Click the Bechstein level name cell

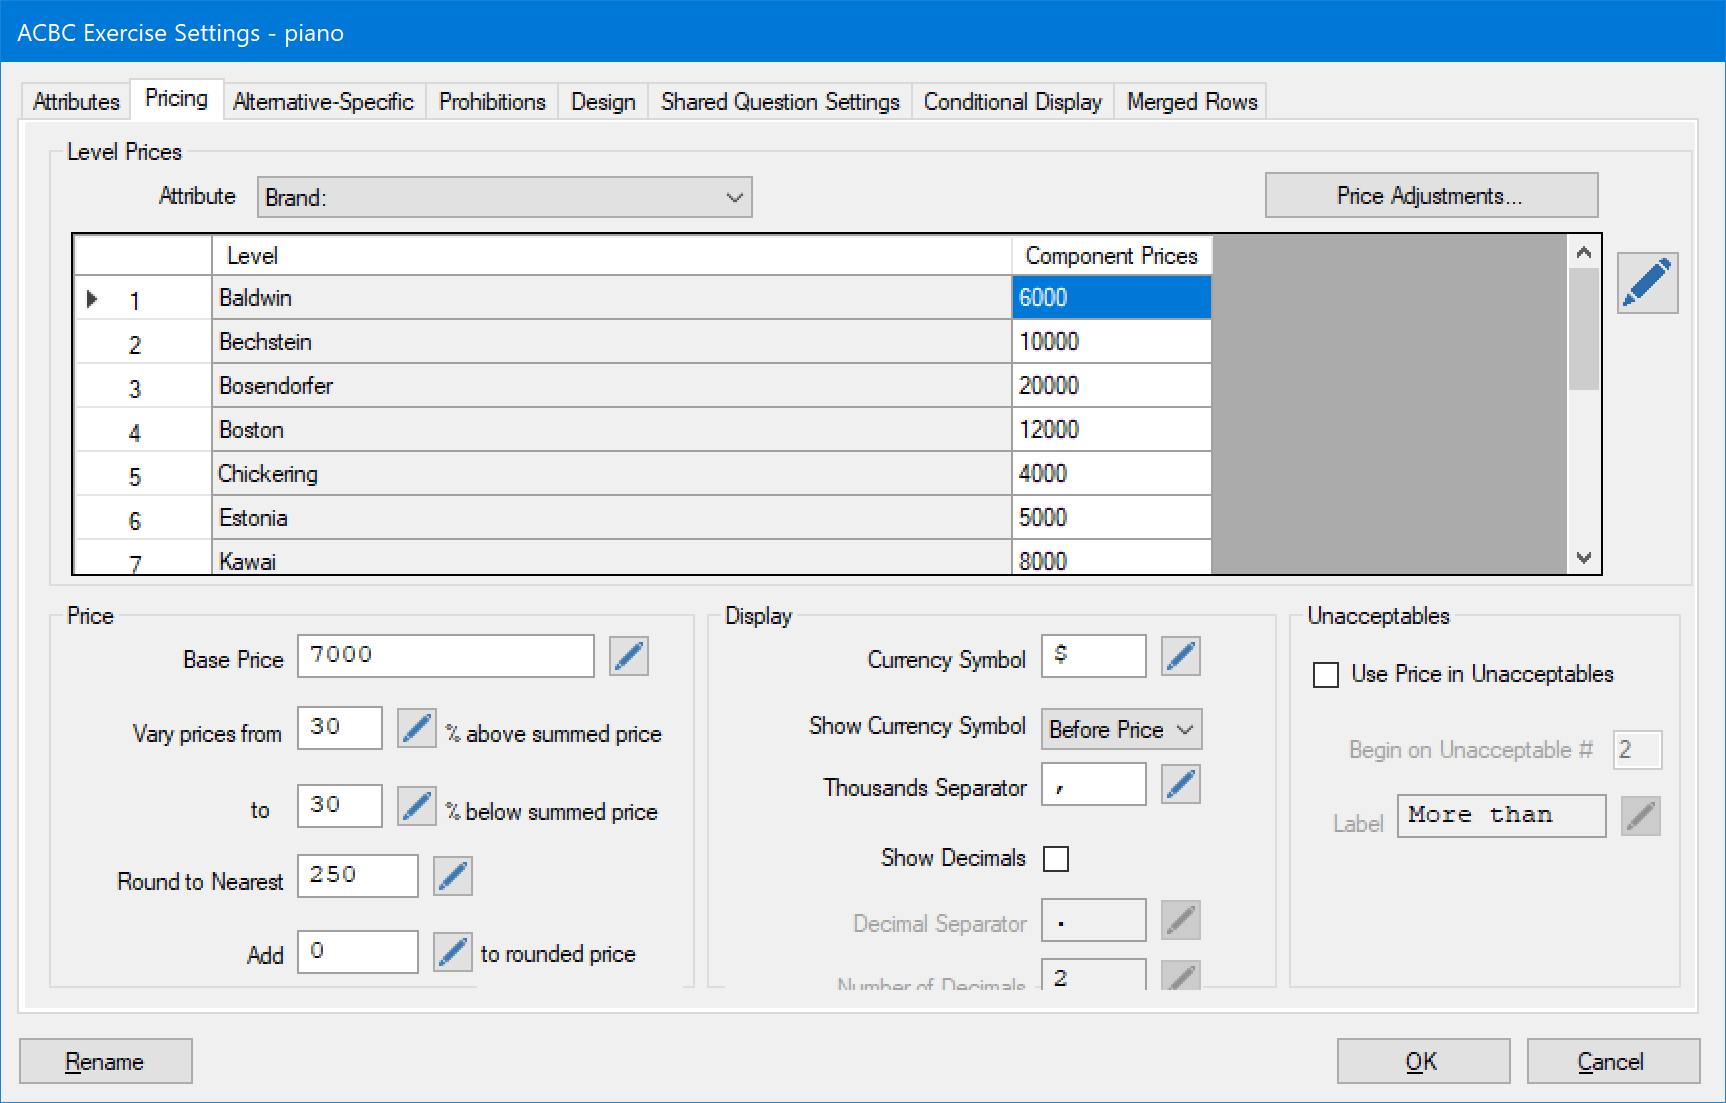[612, 342]
